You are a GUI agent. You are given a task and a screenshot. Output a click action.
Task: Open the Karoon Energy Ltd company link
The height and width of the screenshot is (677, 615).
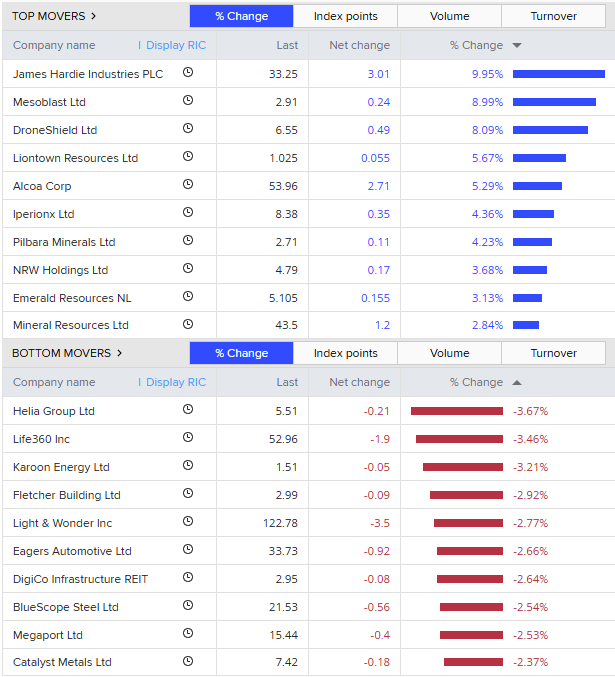tap(61, 467)
